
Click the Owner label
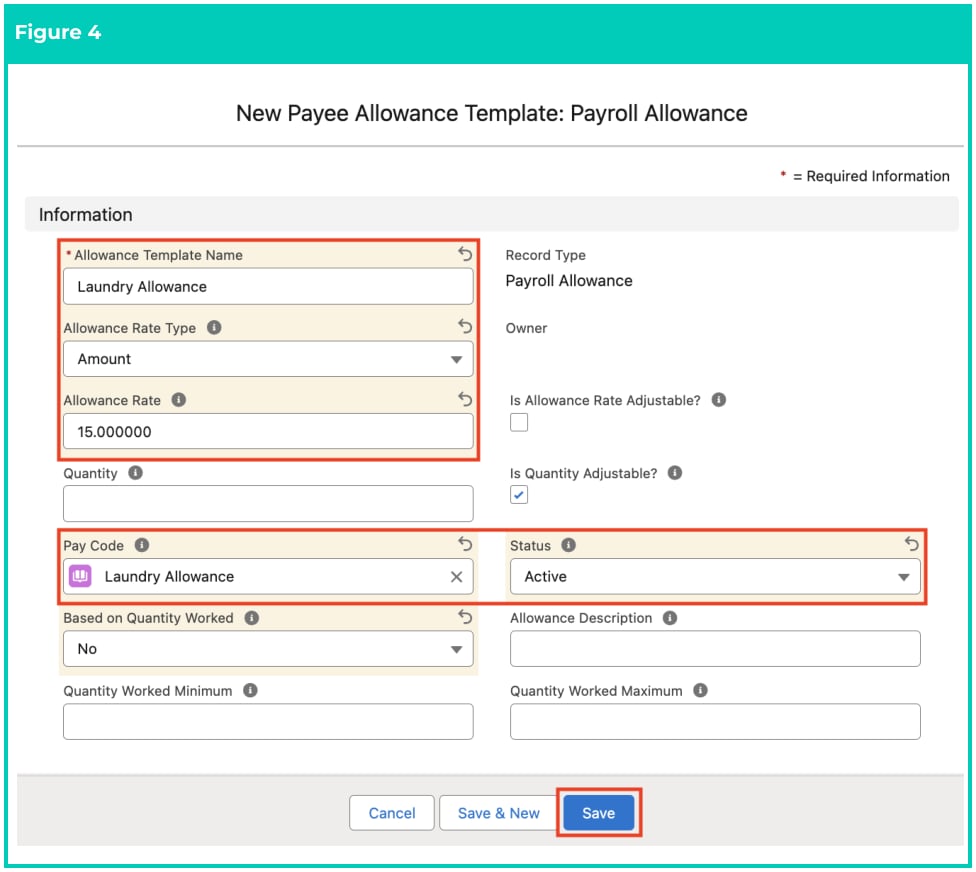pos(526,328)
